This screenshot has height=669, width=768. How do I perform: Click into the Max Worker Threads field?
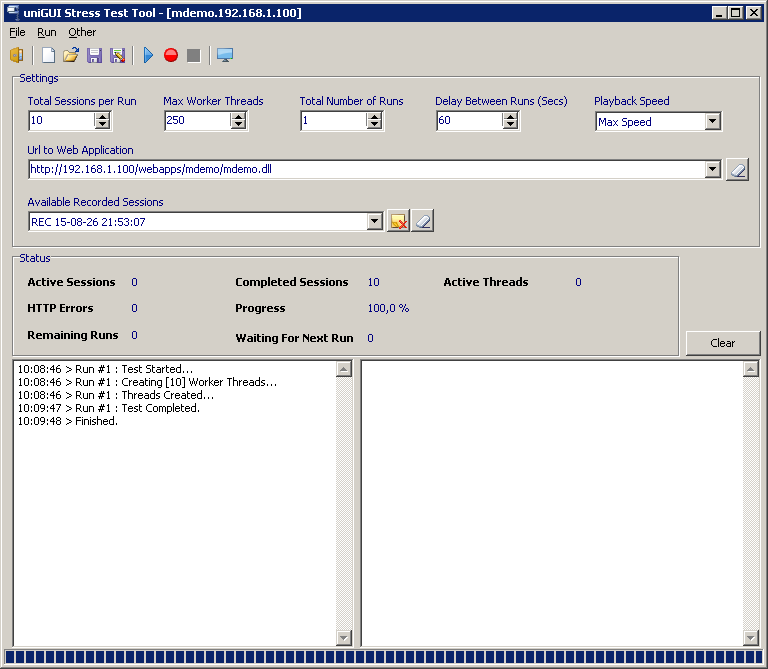click(197, 121)
